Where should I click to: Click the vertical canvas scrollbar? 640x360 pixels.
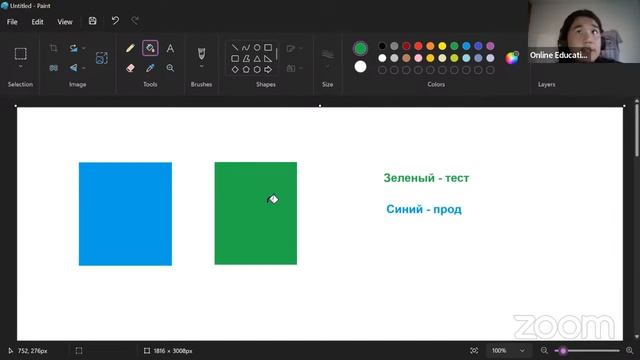[637, 129]
